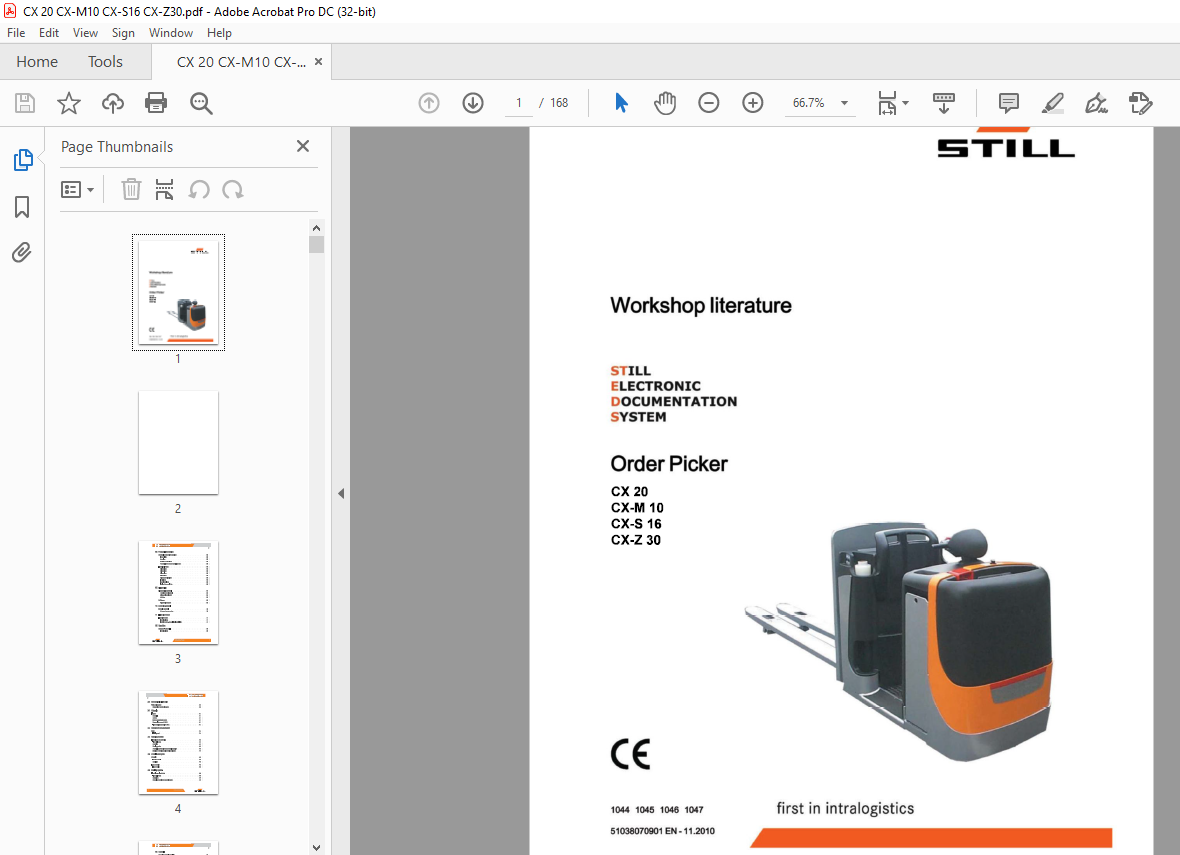
Task: Click the 66.7% zoom value field
Action: tap(808, 103)
